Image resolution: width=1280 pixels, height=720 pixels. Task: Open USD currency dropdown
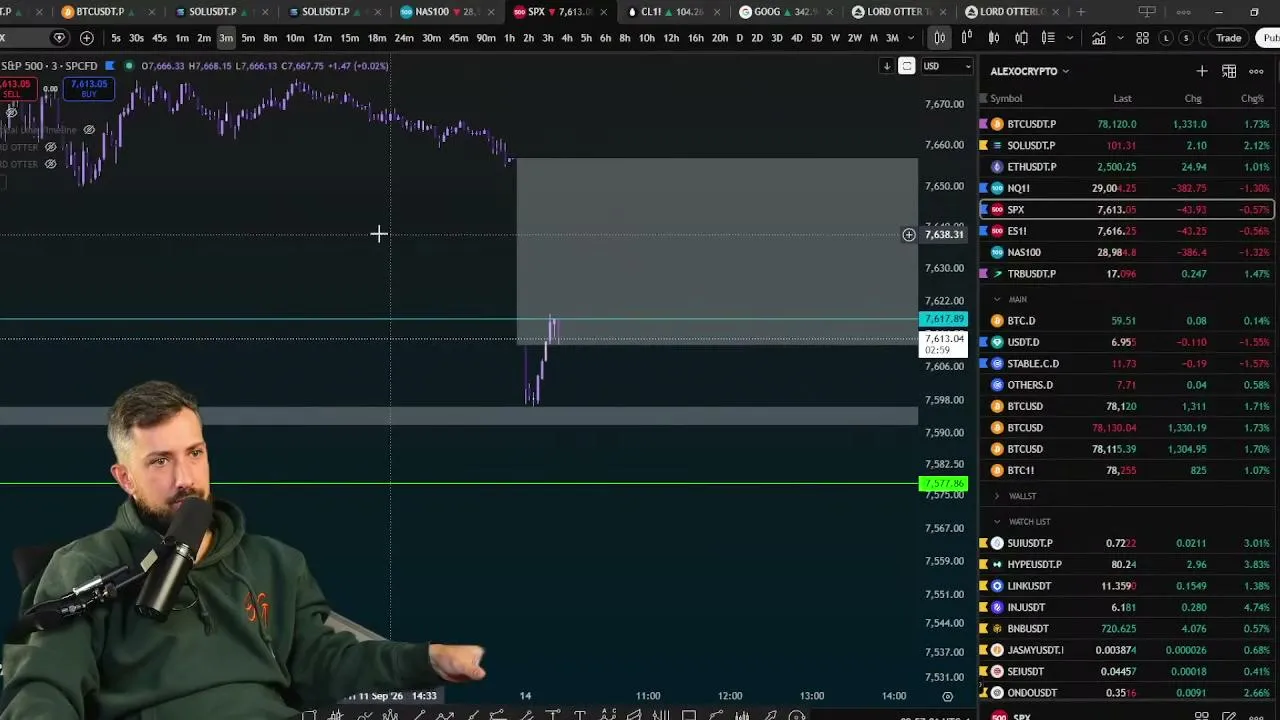coord(946,66)
